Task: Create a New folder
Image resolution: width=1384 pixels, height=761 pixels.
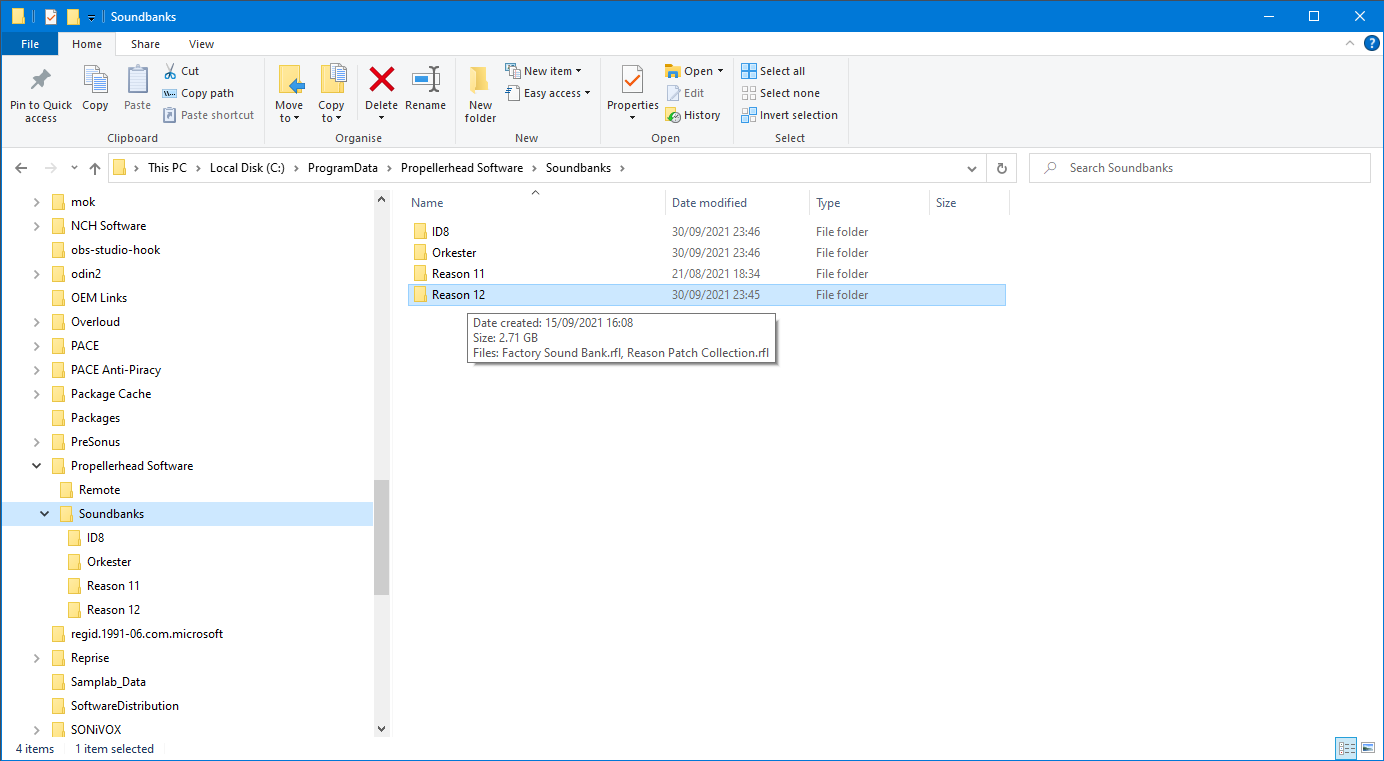Action: (x=480, y=93)
